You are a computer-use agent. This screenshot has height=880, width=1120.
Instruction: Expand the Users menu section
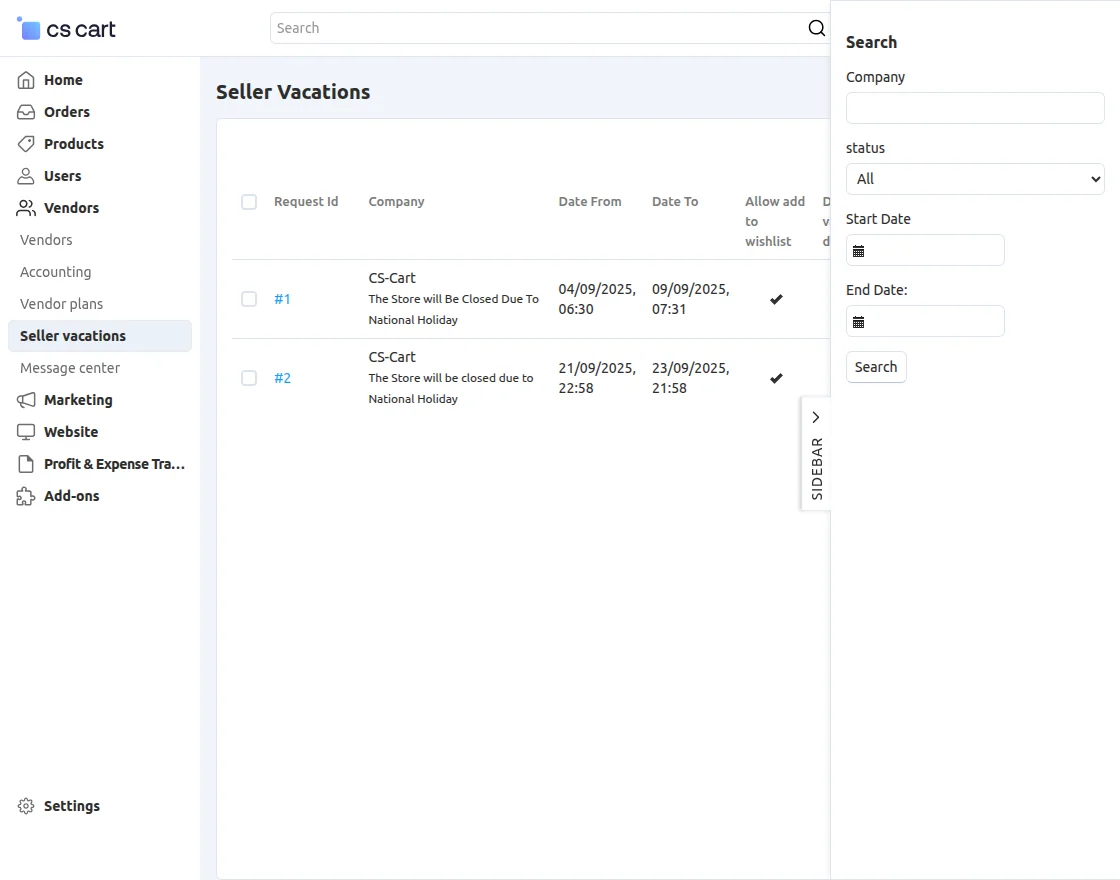point(62,176)
